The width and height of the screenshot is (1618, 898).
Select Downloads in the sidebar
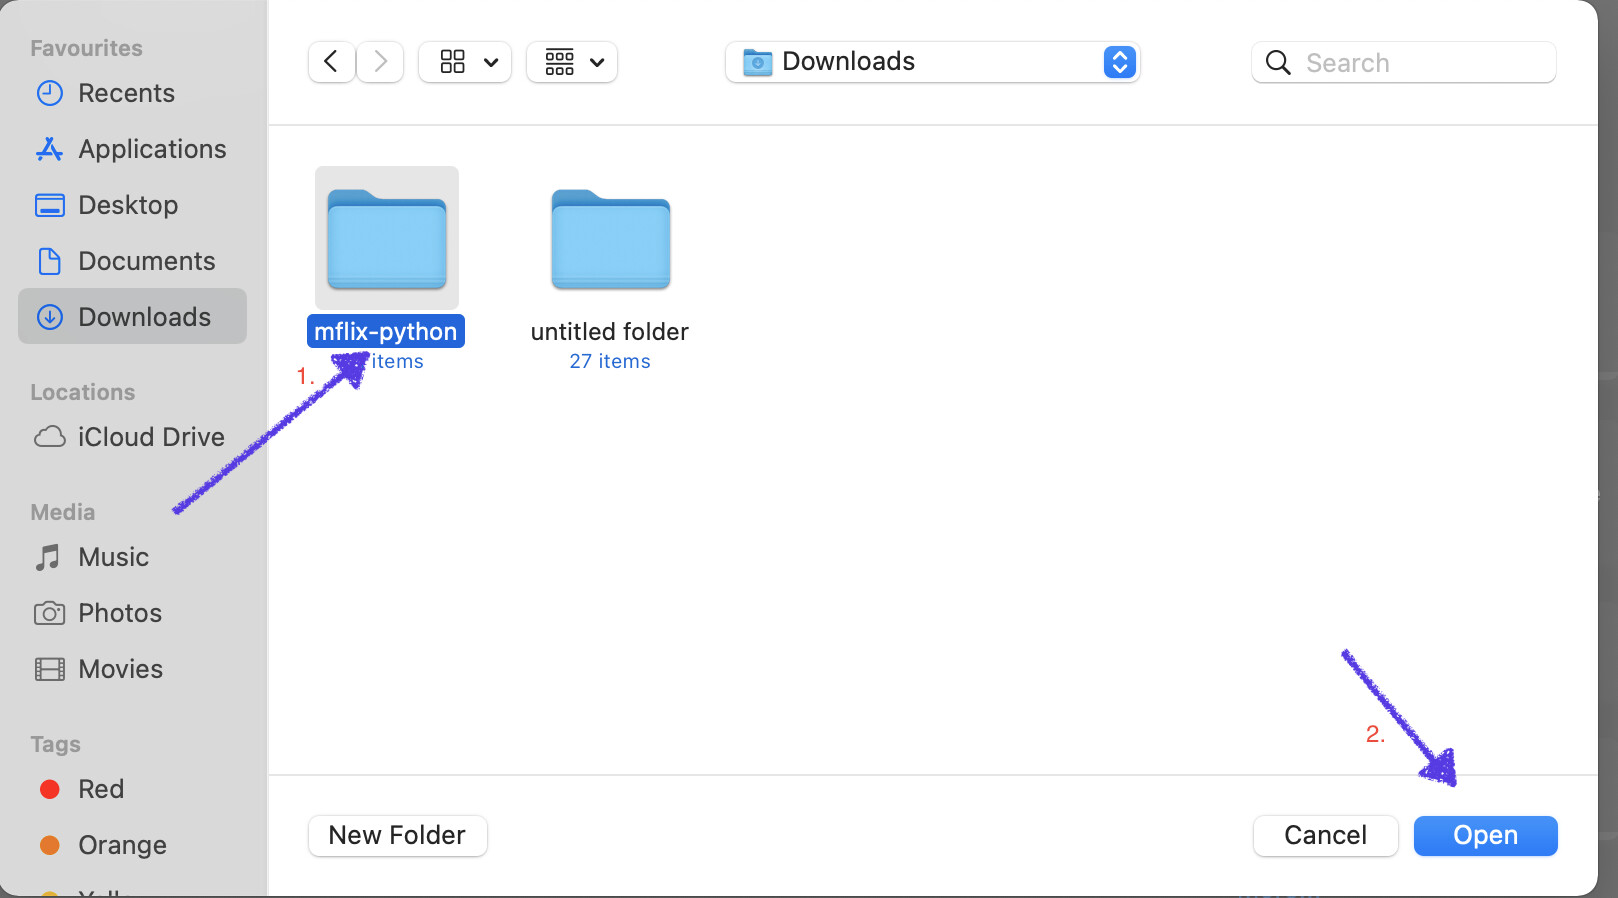coord(144,317)
